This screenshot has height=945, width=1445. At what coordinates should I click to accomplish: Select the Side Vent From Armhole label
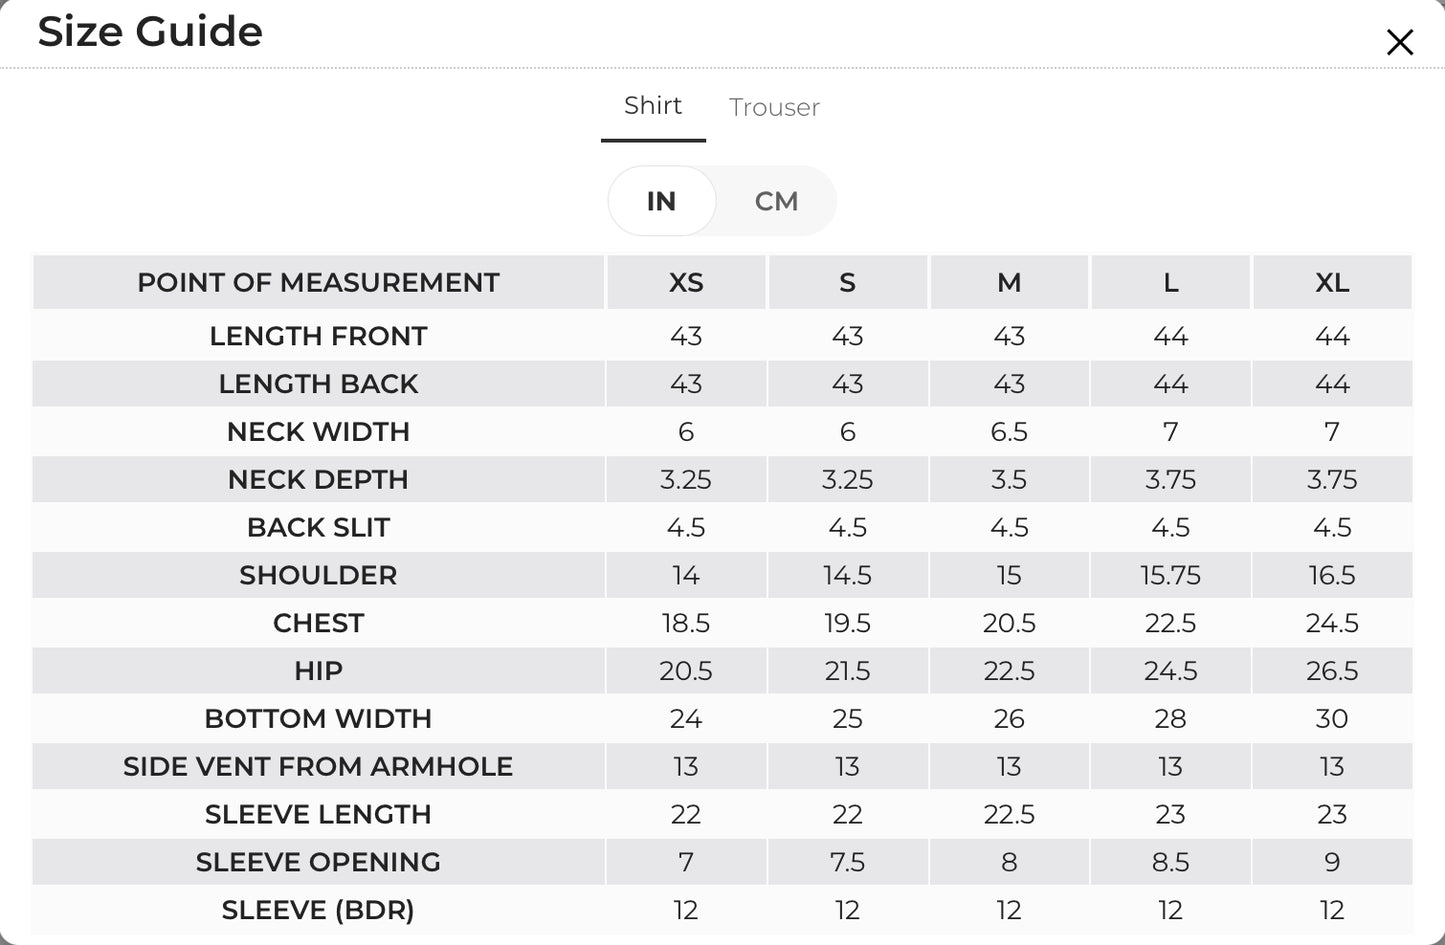(318, 767)
